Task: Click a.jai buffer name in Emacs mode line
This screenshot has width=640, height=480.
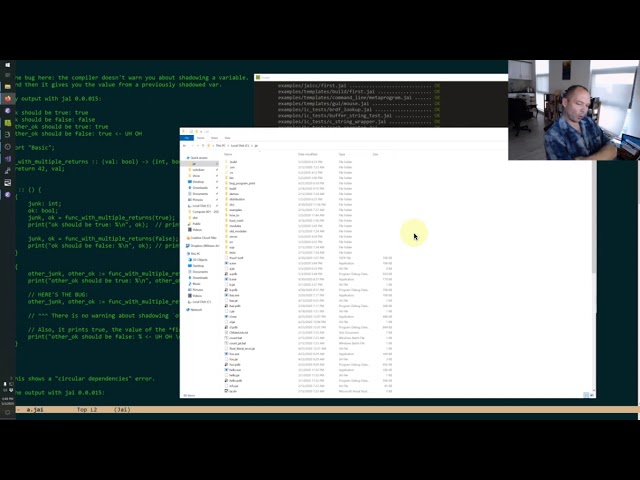Action: (x=35, y=409)
